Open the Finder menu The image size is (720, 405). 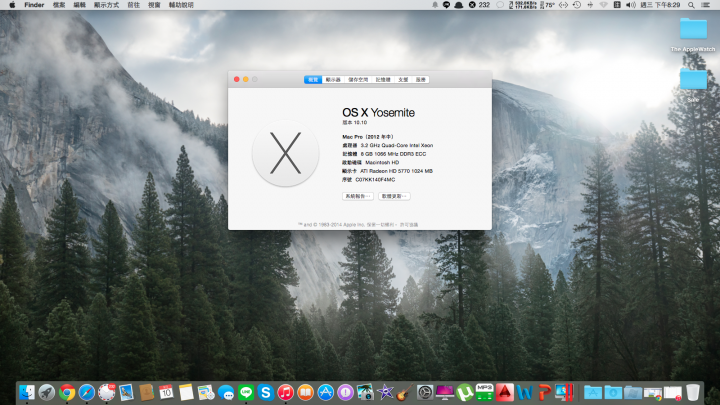point(34,5)
